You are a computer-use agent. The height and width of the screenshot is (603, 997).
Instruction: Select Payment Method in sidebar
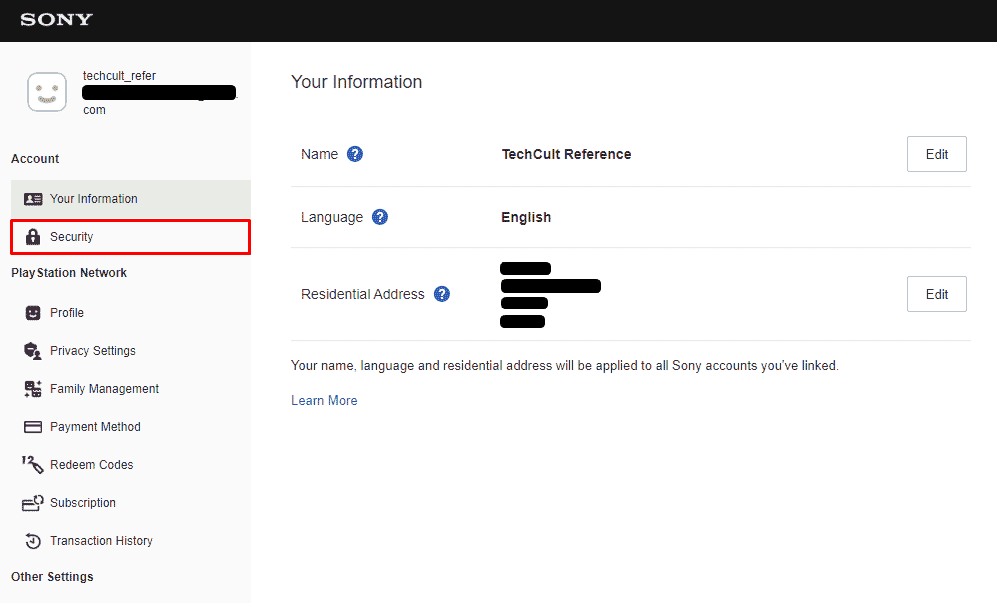click(x=131, y=427)
